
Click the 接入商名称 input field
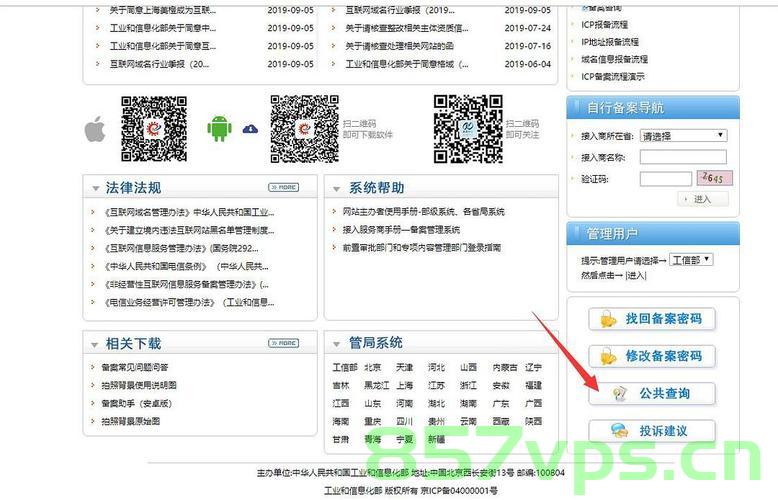click(x=683, y=157)
